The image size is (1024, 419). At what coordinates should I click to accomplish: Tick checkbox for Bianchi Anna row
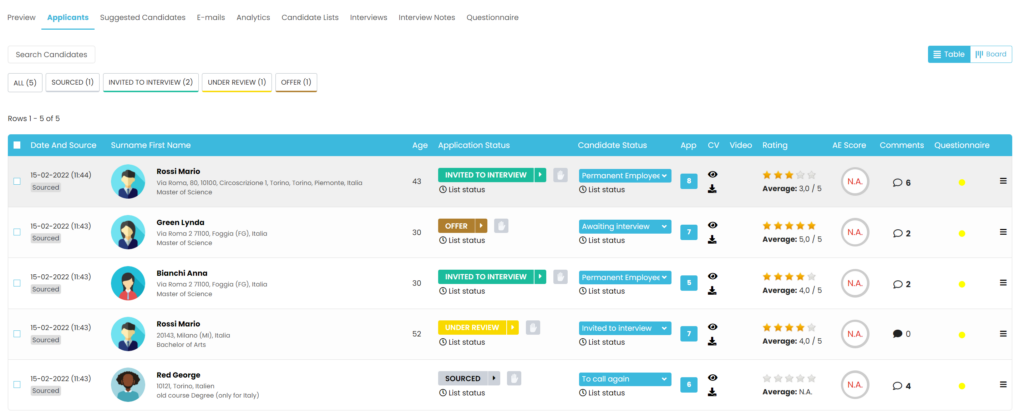coord(17,283)
